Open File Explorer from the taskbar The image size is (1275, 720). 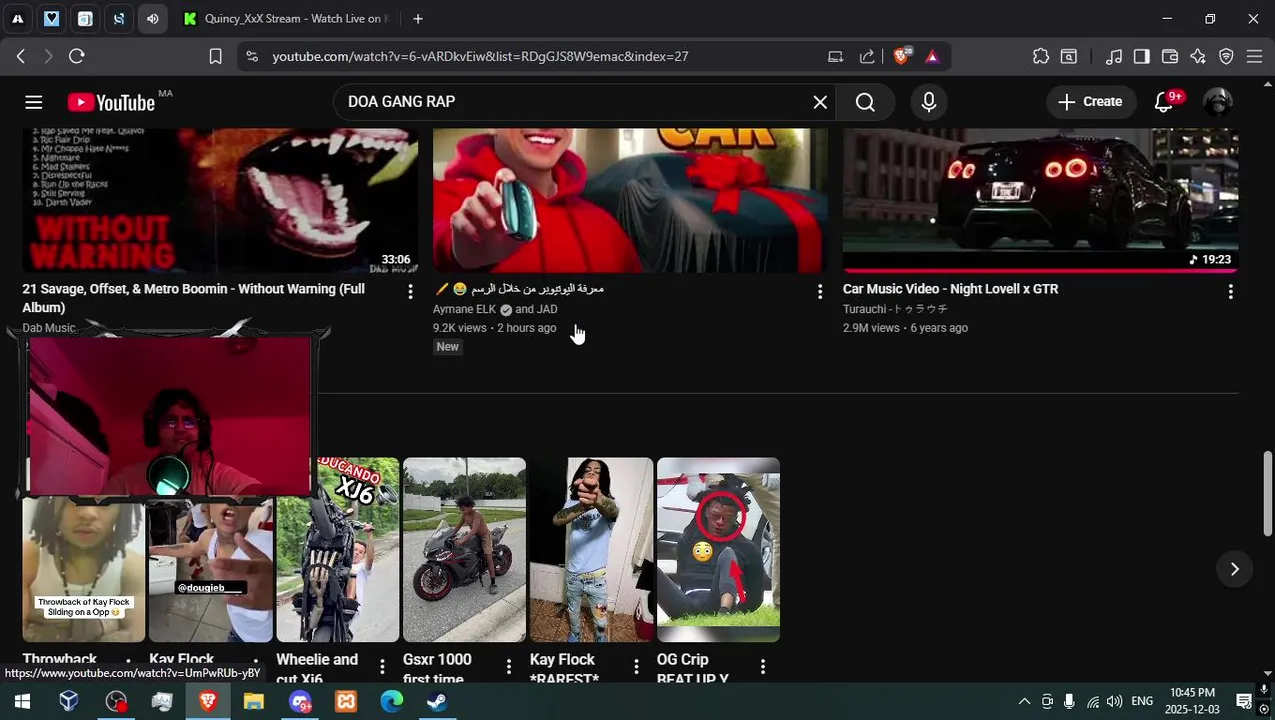254,702
